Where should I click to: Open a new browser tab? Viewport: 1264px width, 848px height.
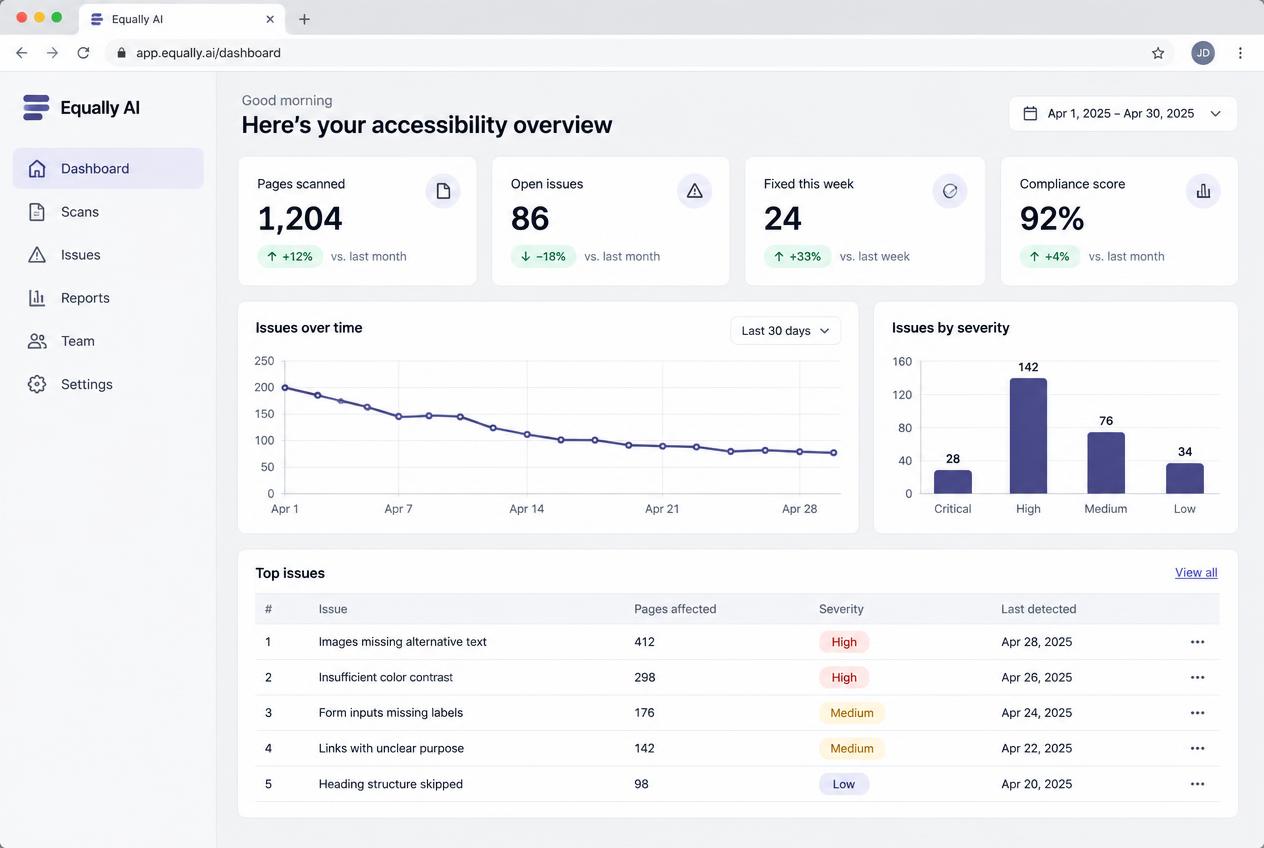(x=304, y=19)
